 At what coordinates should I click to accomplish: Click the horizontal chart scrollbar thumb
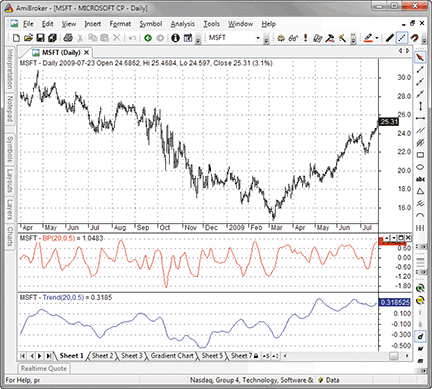click(x=394, y=356)
